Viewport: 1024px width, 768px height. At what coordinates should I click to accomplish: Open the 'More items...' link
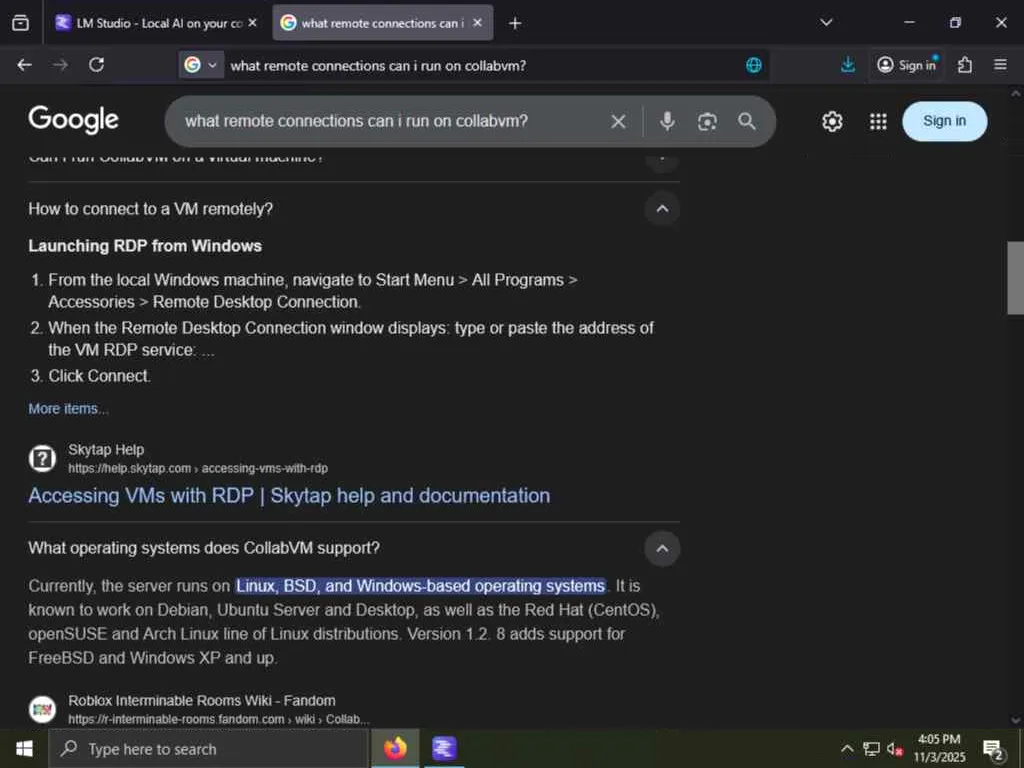click(69, 409)
